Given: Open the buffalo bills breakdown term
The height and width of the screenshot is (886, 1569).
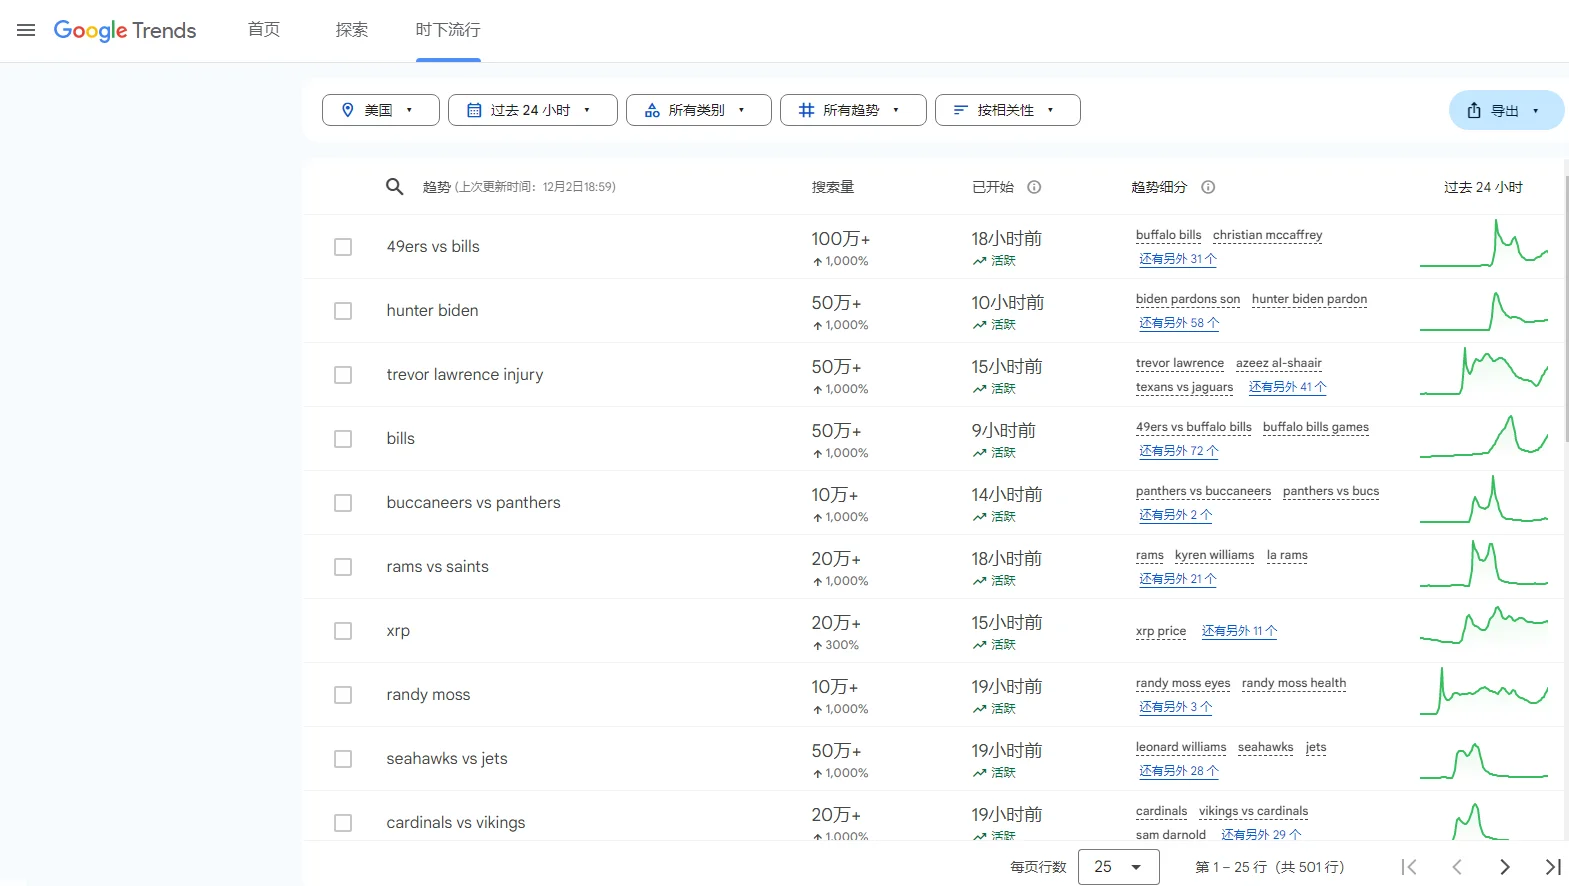Looking at the screenshot, I should pos(1169,235).
